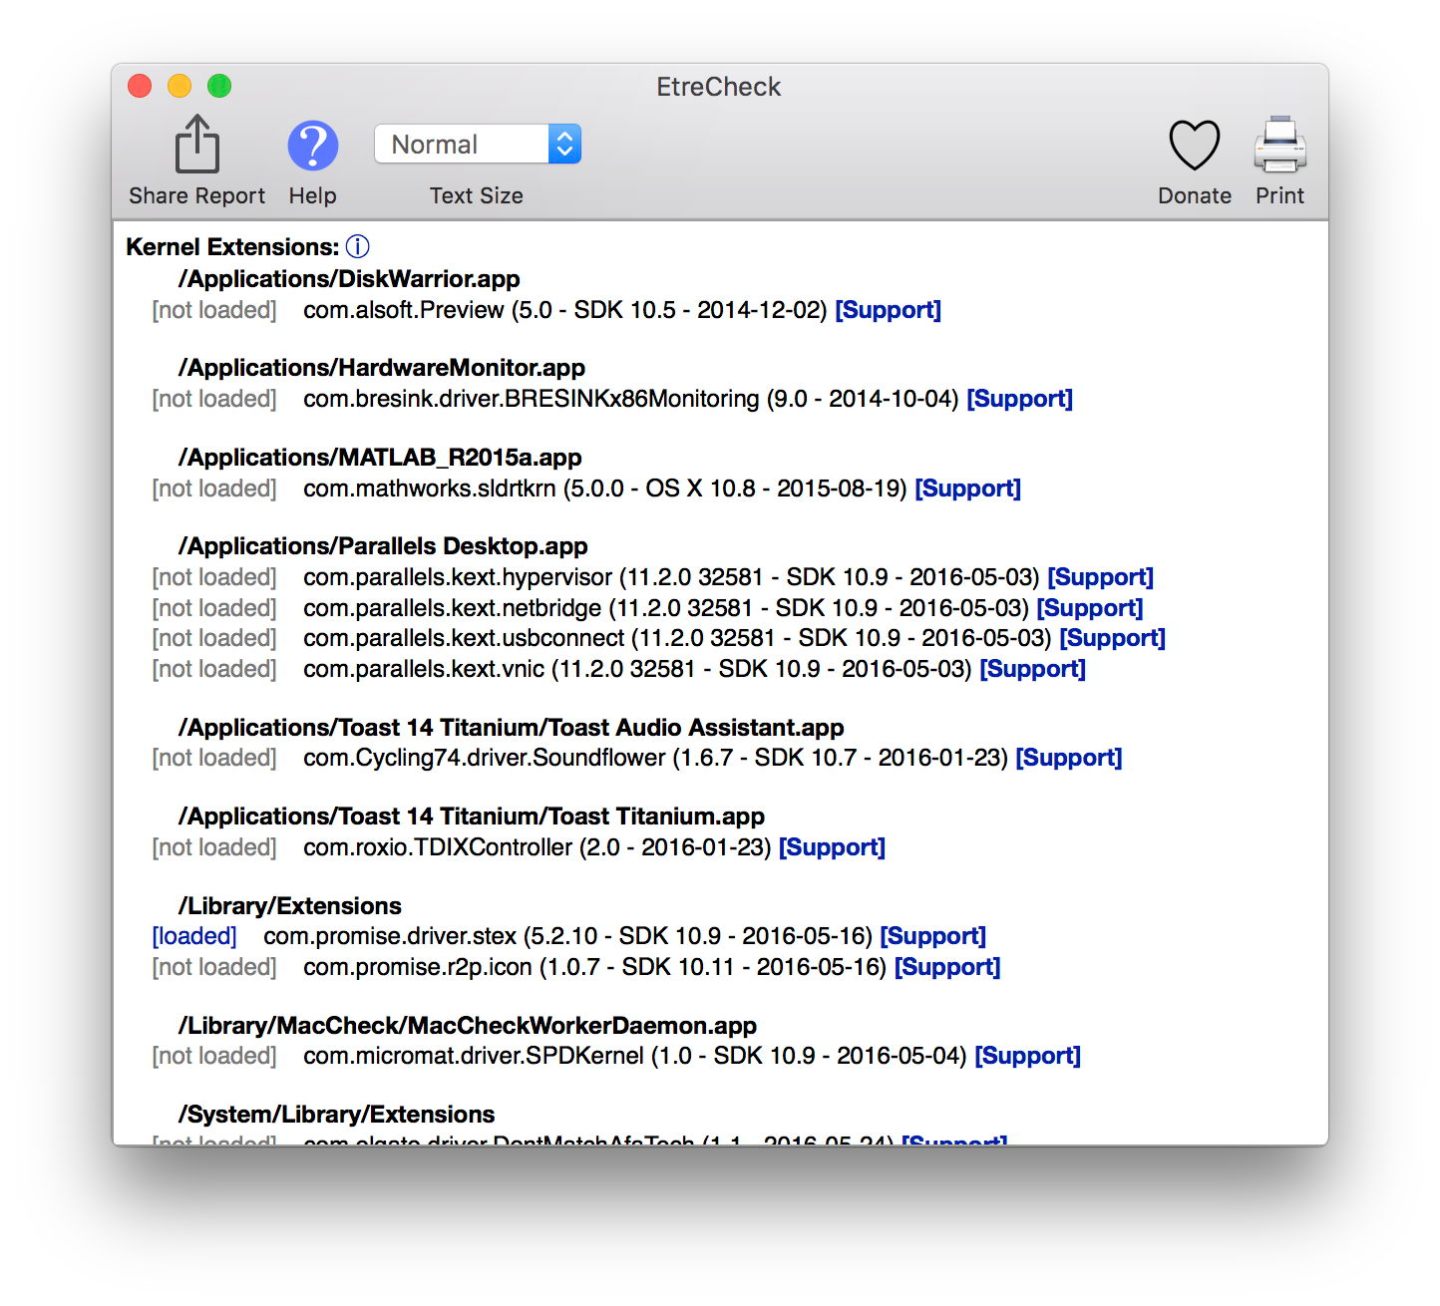The image size is (1440, 1306).
Task: Click the EtreCheck window title
Action: pos(718,87)
